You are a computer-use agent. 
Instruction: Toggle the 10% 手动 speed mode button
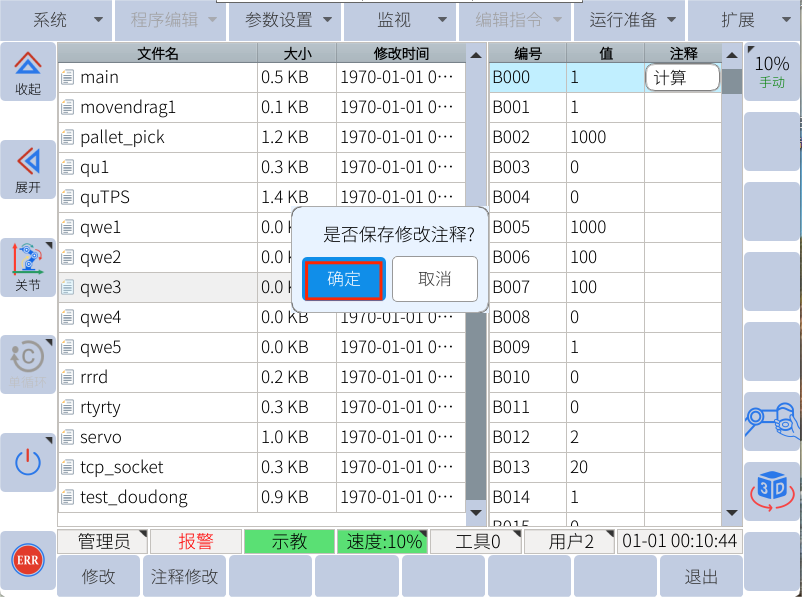pos(772,72)
